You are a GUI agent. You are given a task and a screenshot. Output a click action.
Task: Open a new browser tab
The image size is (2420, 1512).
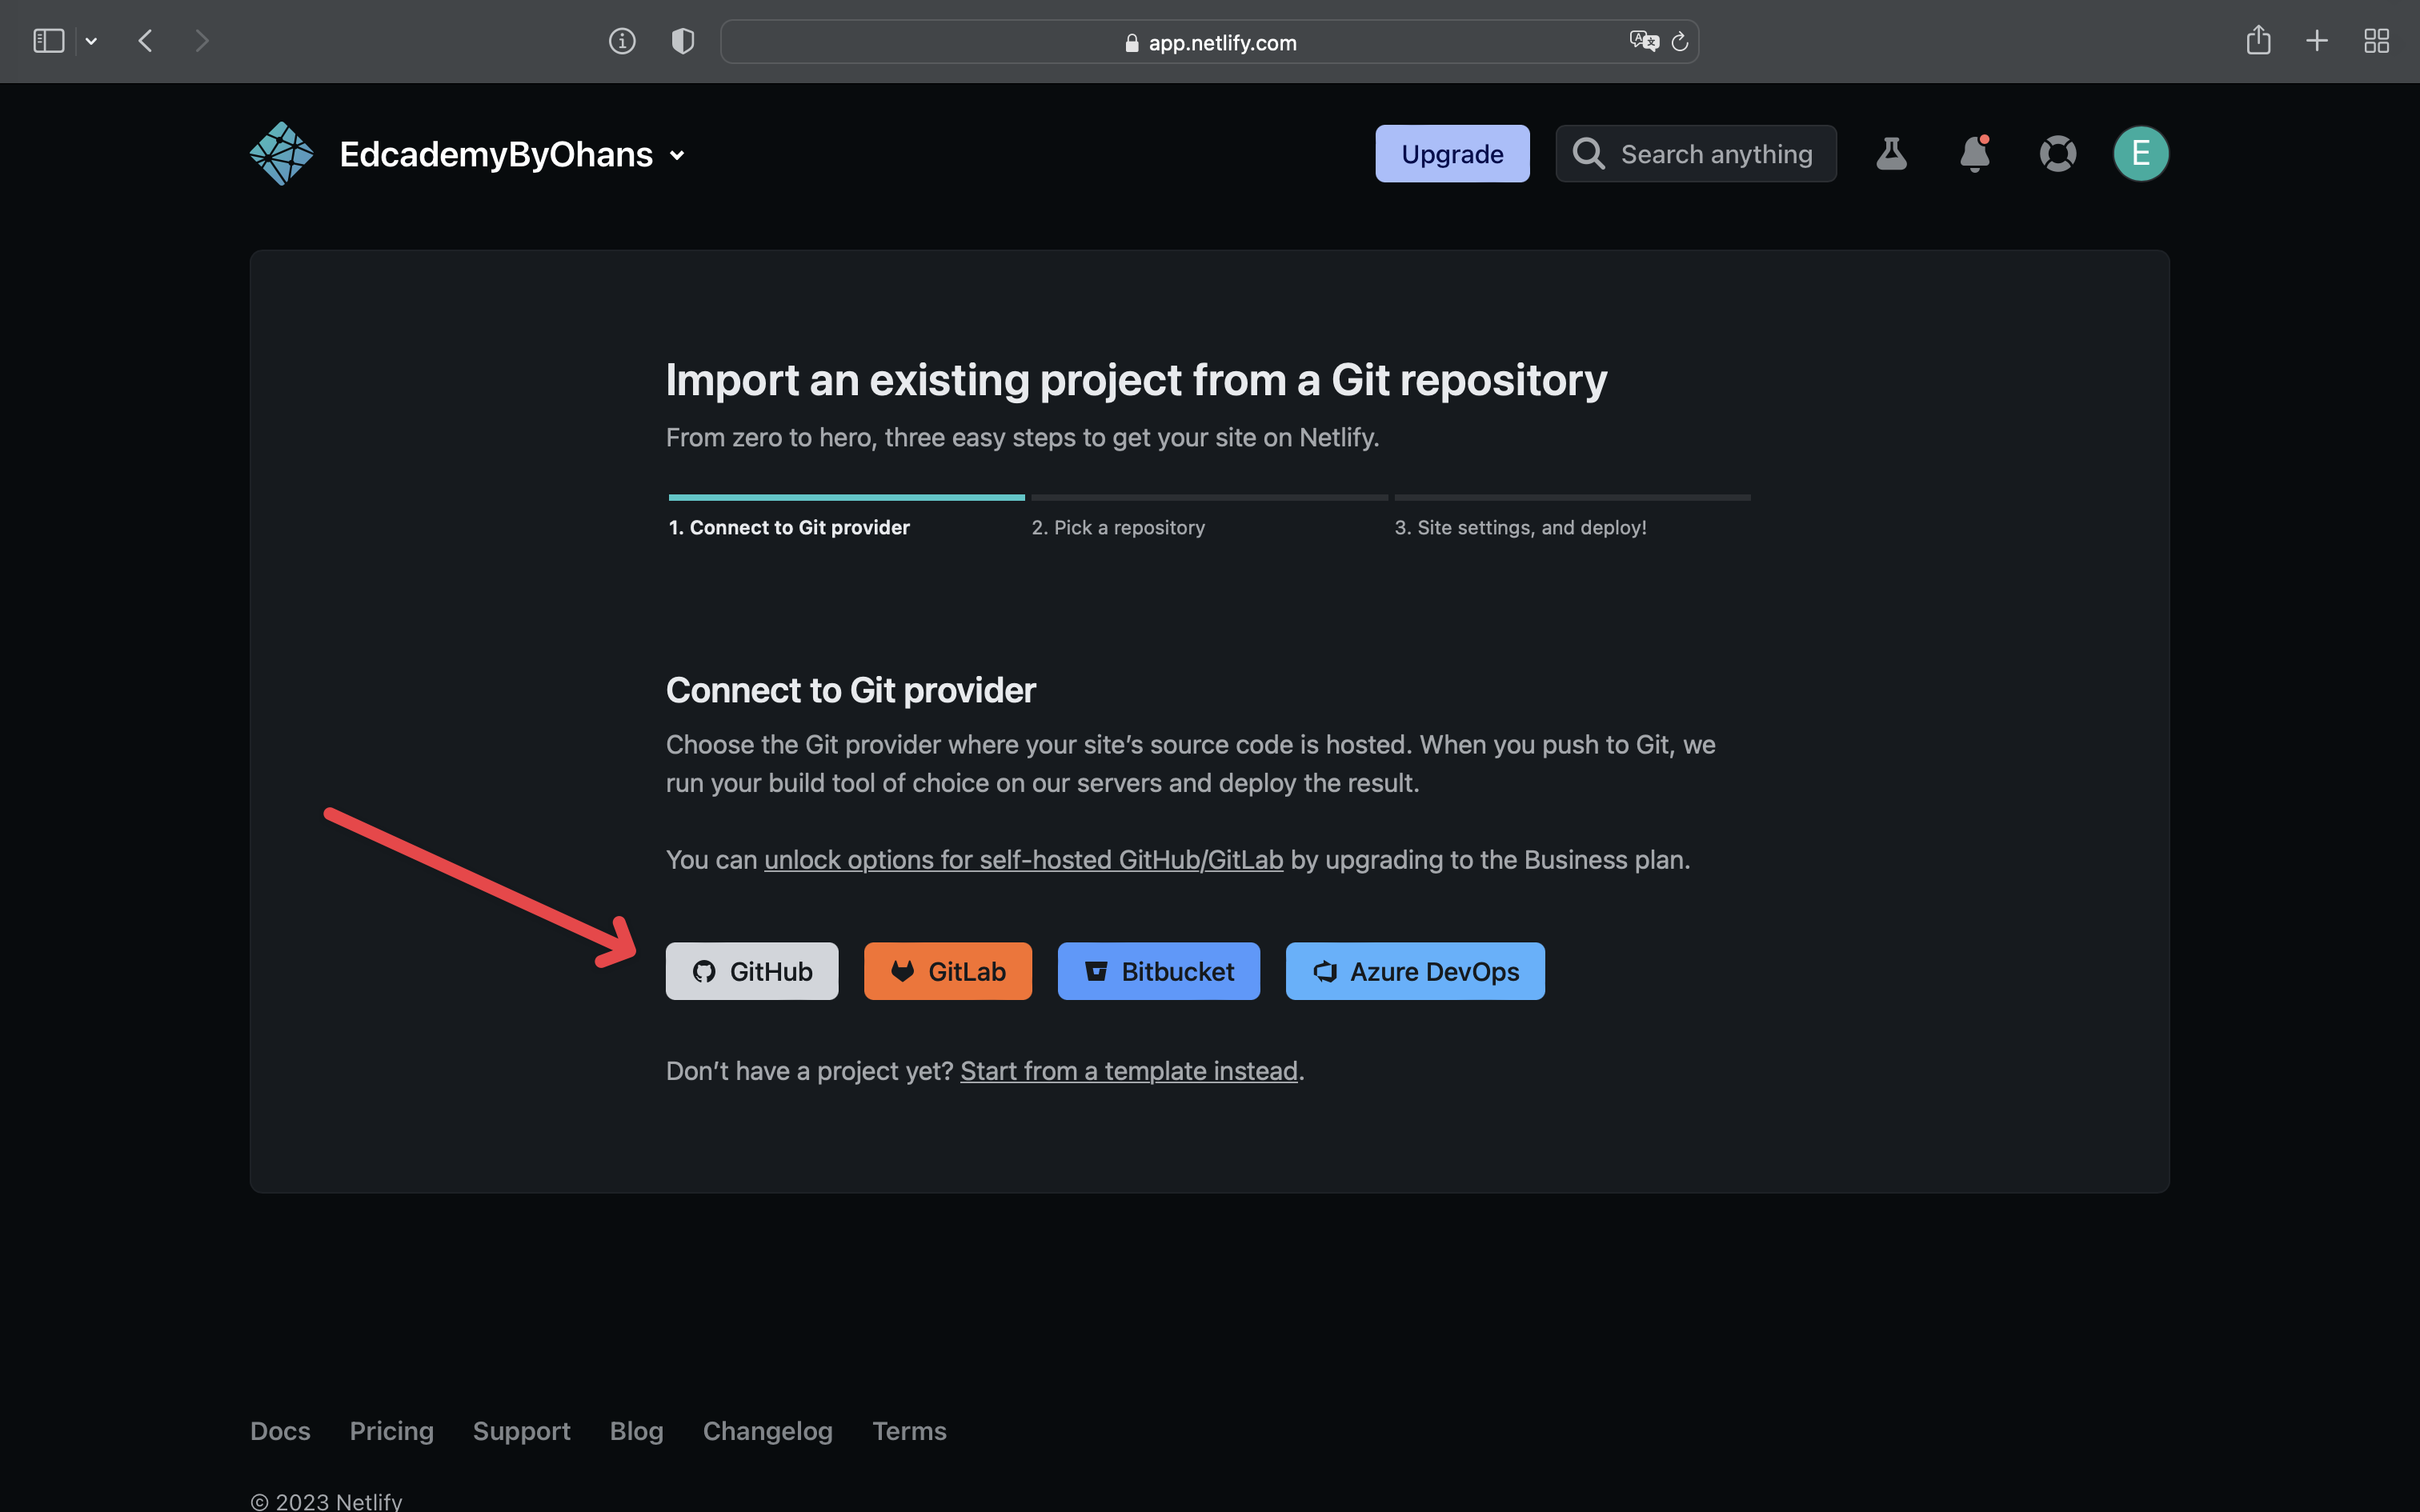pos(2317,40)
